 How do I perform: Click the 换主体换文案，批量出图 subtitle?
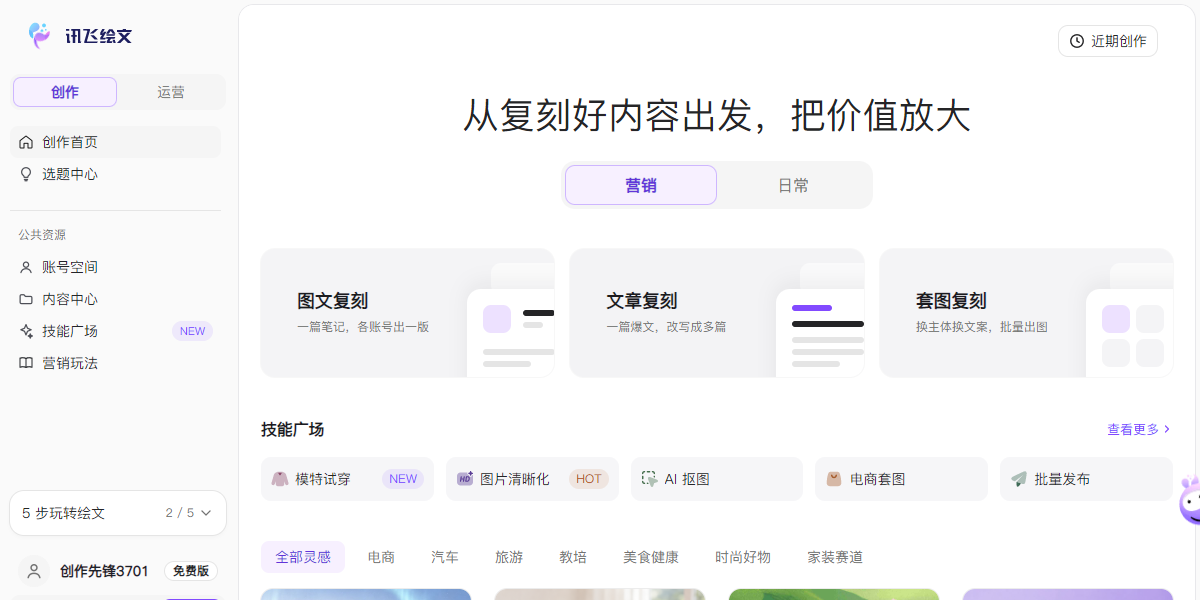(x=982, y=327)
